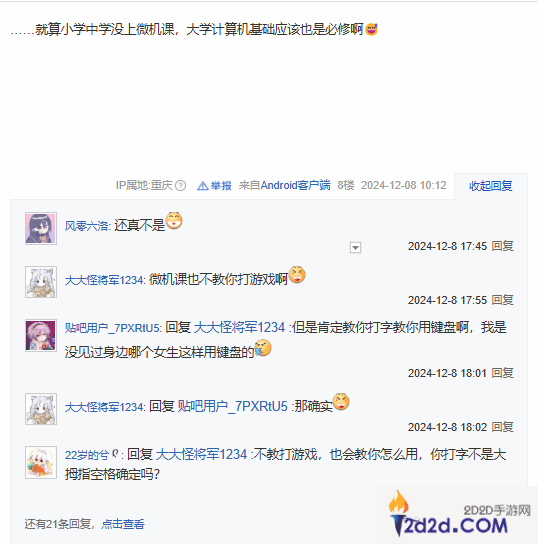Open 大大怪将军1234's avatar next to 微机课 comment
This screenshot has height=544, width=538.
click(41, 282)
